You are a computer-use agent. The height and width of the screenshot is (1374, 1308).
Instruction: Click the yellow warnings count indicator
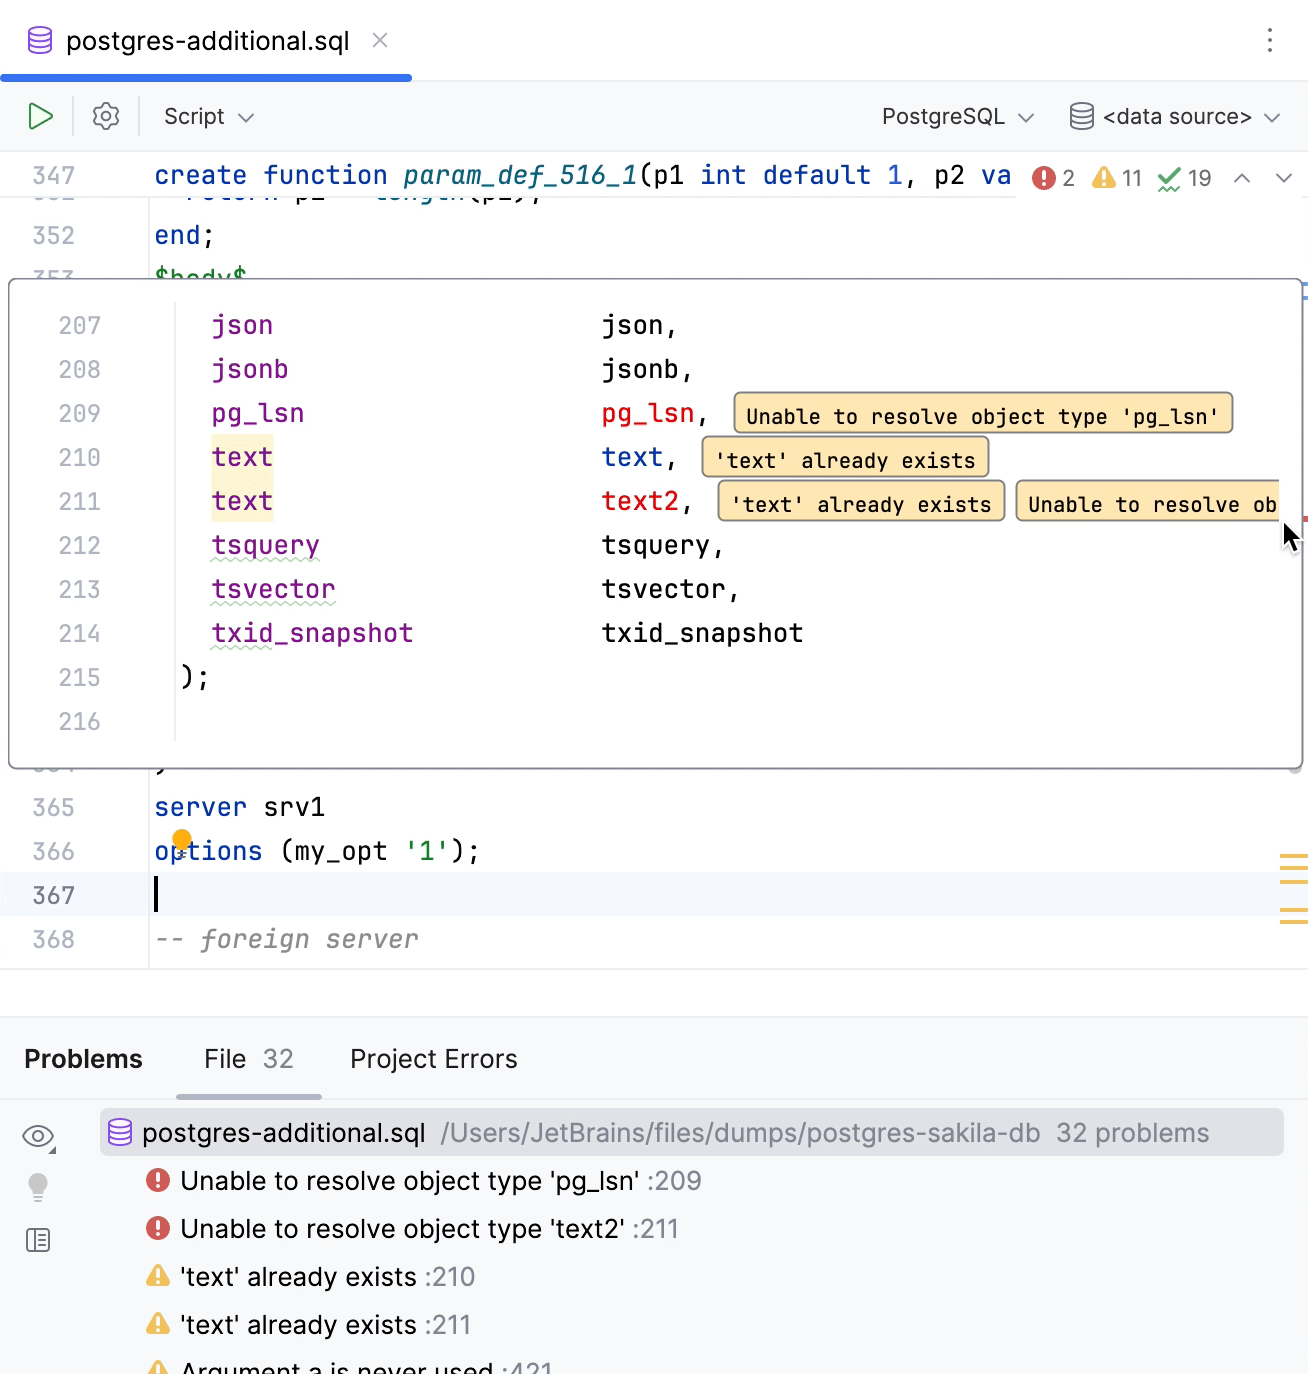(1117, 178)
